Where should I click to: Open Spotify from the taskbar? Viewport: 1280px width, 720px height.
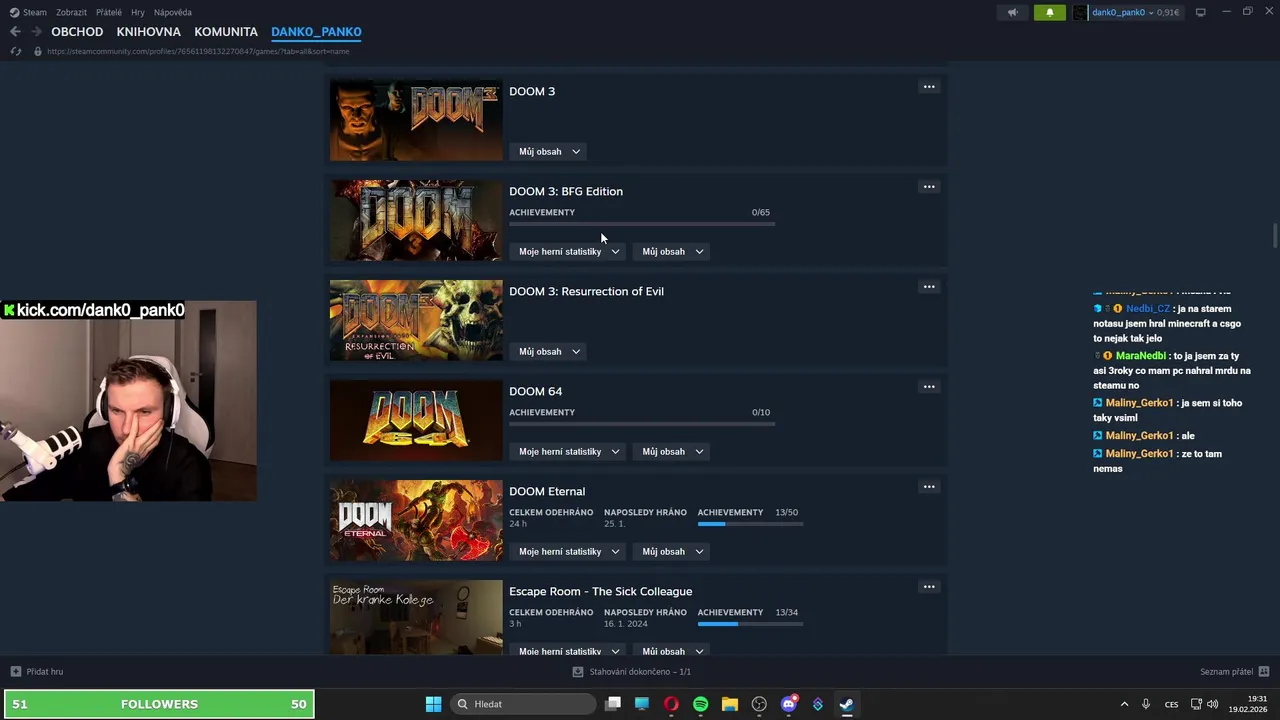[700, 704]
